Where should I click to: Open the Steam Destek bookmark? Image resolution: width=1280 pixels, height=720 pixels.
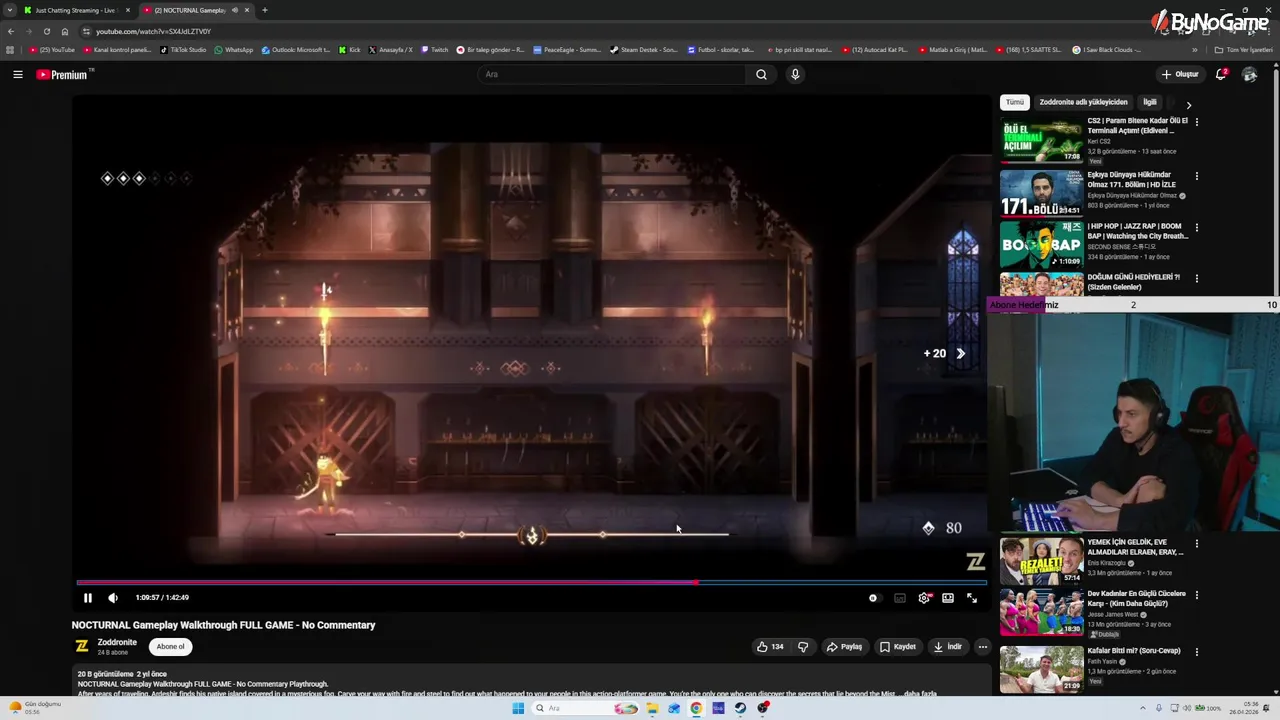(644, 49)
